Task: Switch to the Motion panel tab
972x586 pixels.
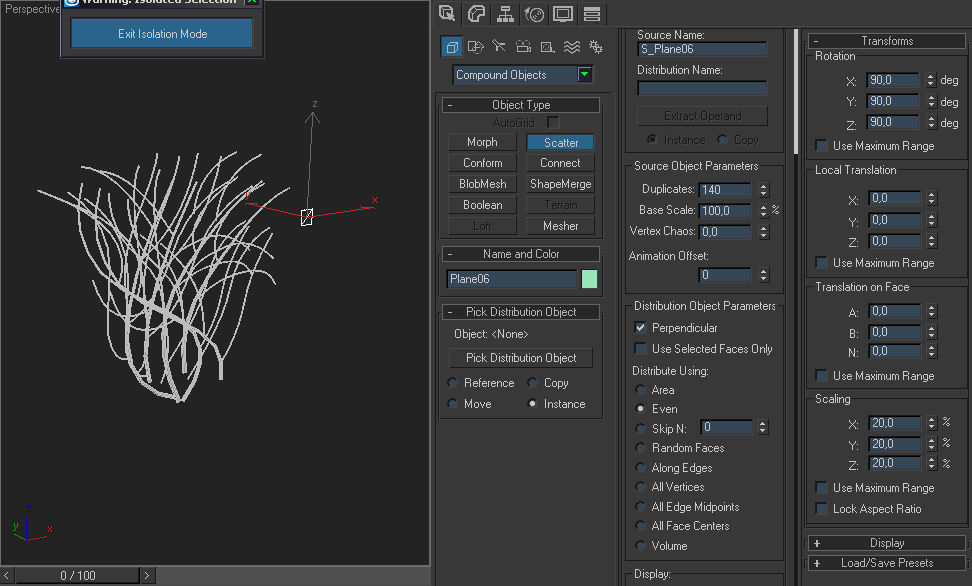Action: tap(534, 14)
